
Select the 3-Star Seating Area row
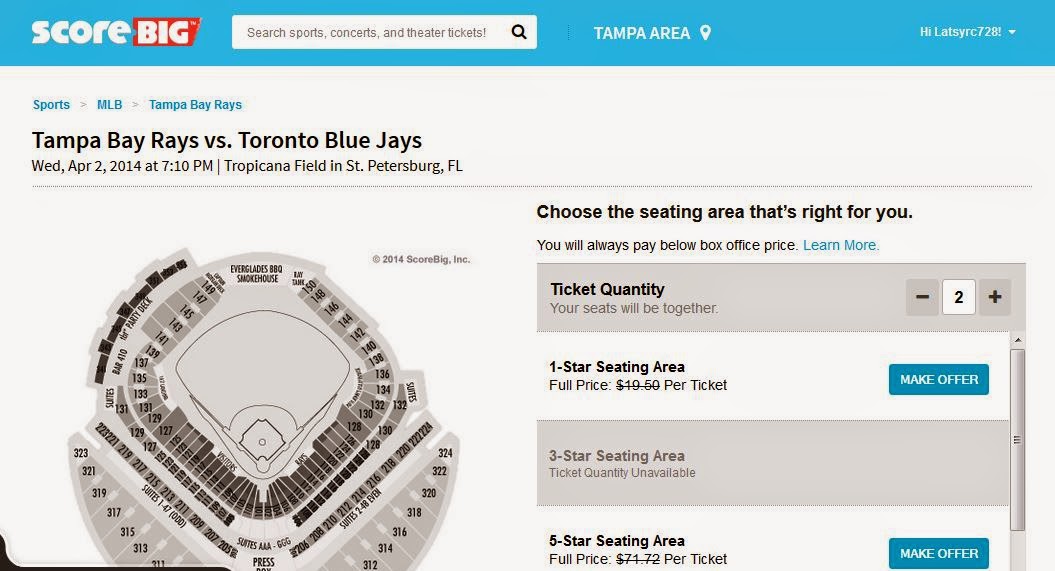point(772,463)
